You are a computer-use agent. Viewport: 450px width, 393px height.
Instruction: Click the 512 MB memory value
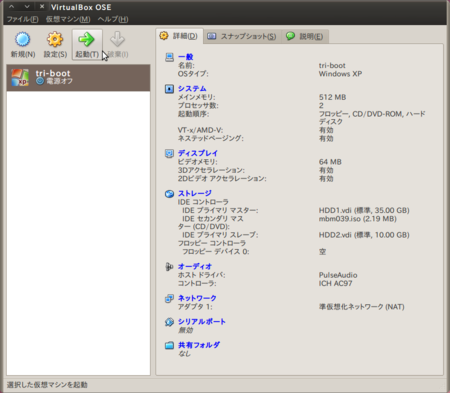click(332, 97)
